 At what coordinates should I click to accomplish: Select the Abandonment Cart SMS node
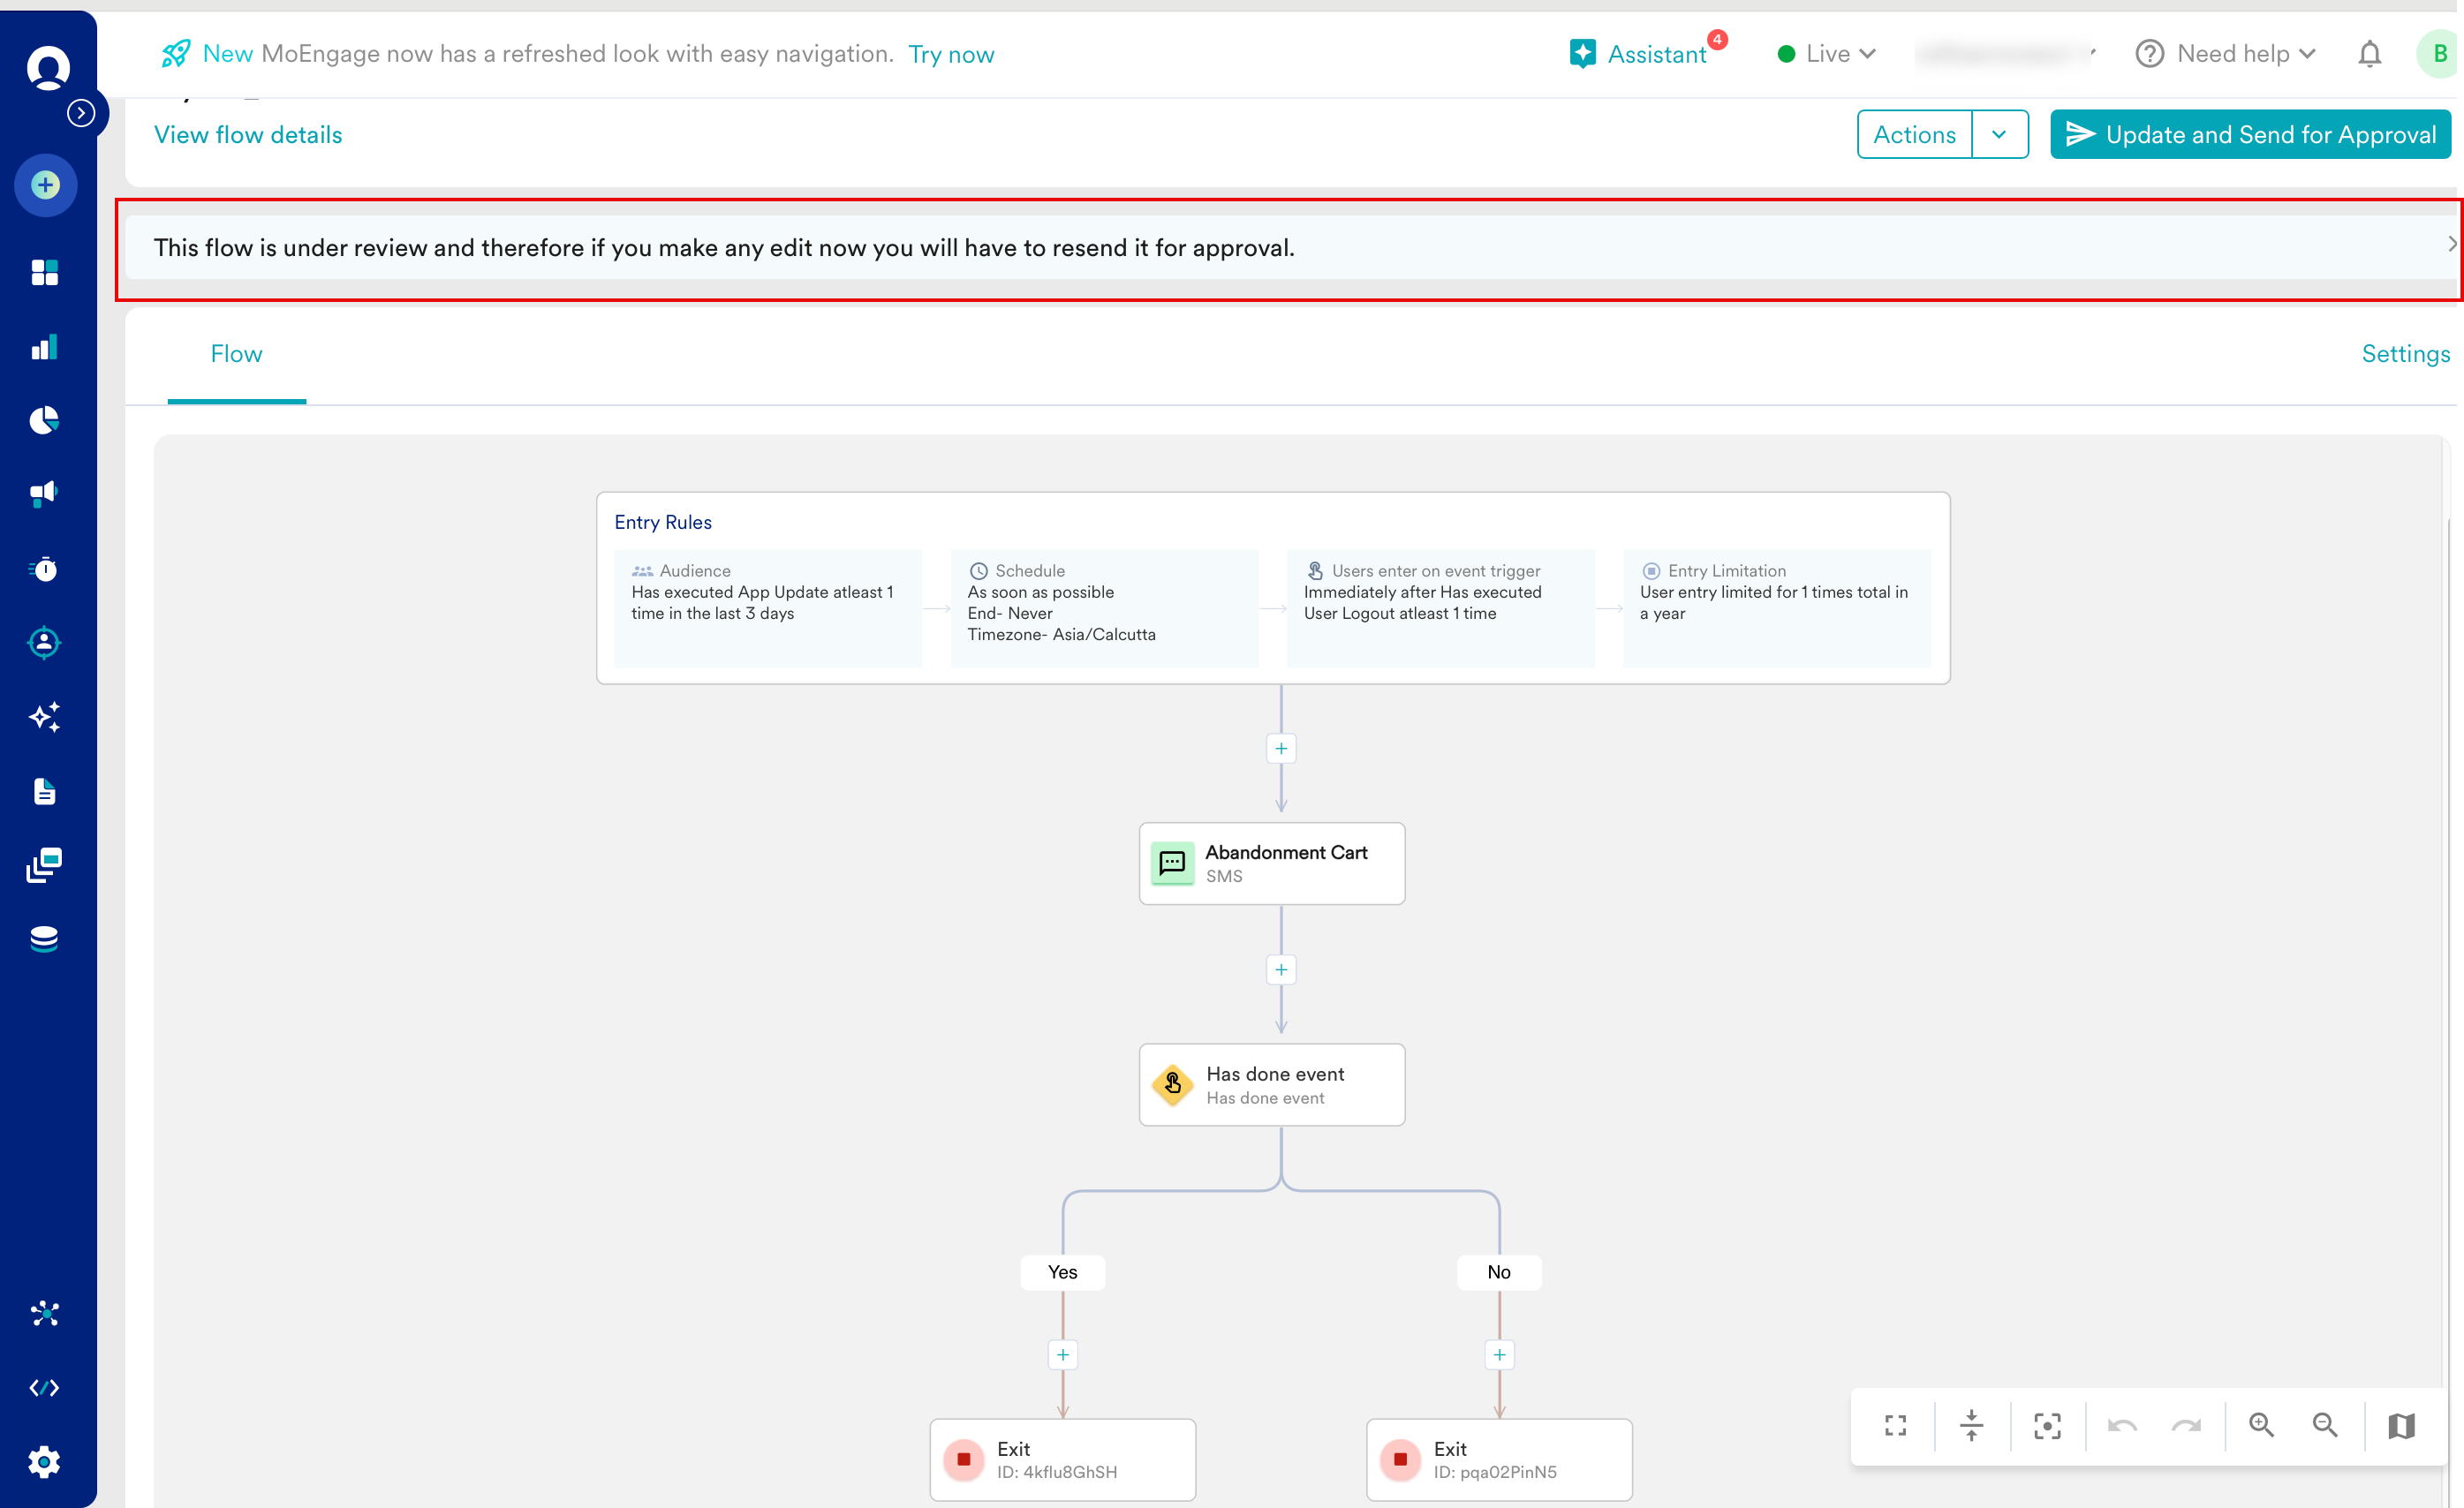1272,863
